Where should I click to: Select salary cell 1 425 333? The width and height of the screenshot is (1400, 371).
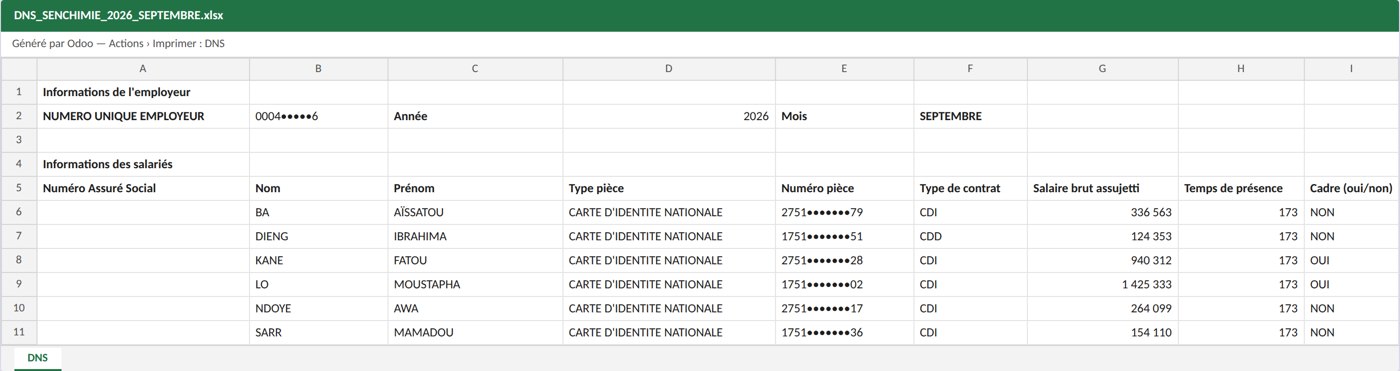(1102, 284)
